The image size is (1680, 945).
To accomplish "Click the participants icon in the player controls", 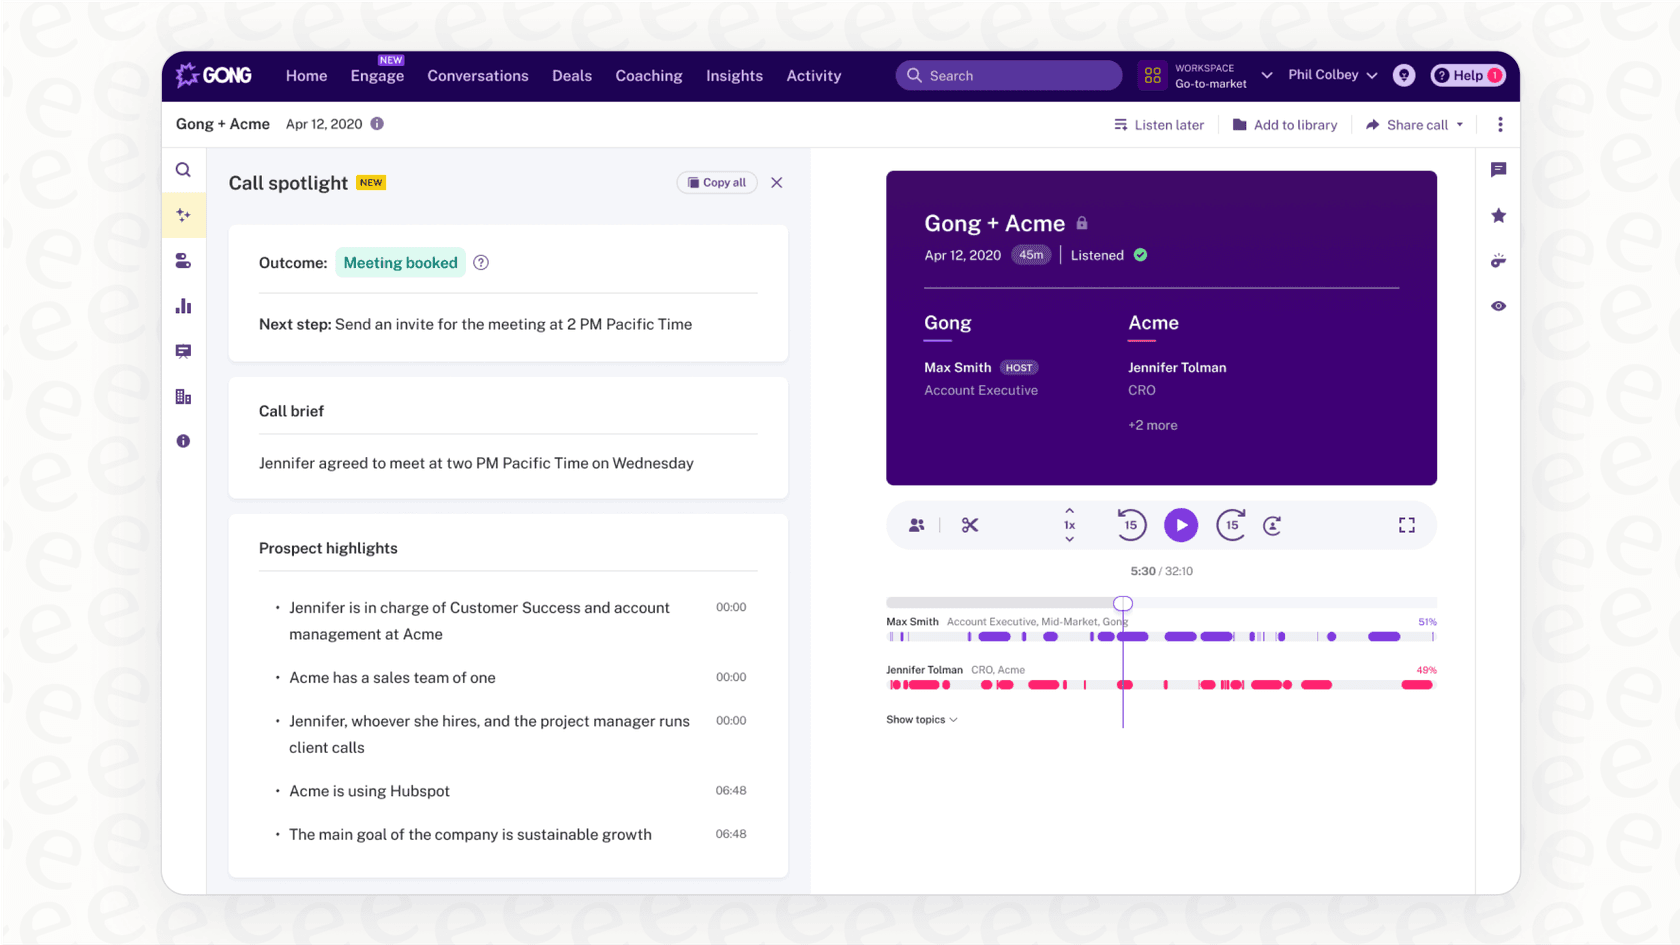I will [916, 524].
